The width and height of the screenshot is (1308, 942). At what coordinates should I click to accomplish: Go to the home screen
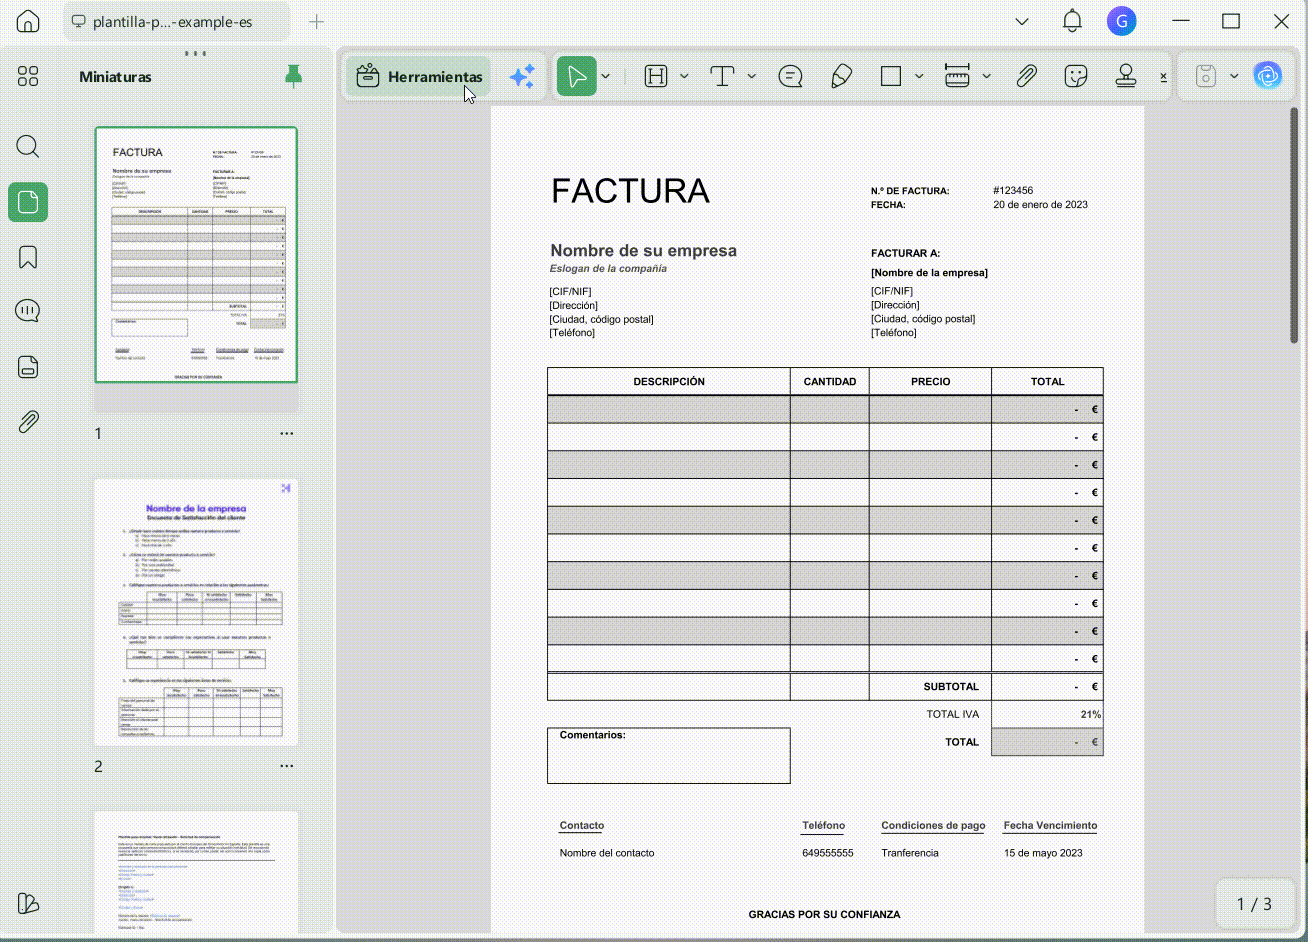[x=28, y=21]
